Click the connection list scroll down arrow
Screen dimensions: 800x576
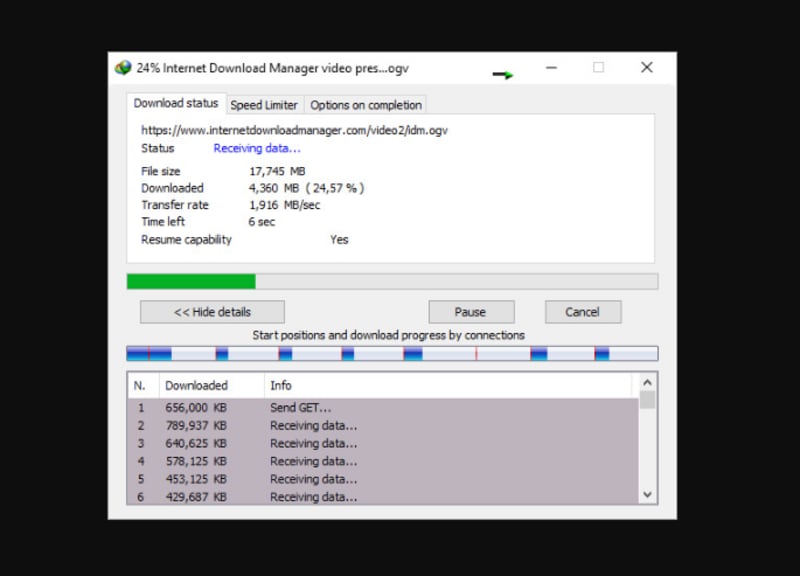tap(647, 494)
